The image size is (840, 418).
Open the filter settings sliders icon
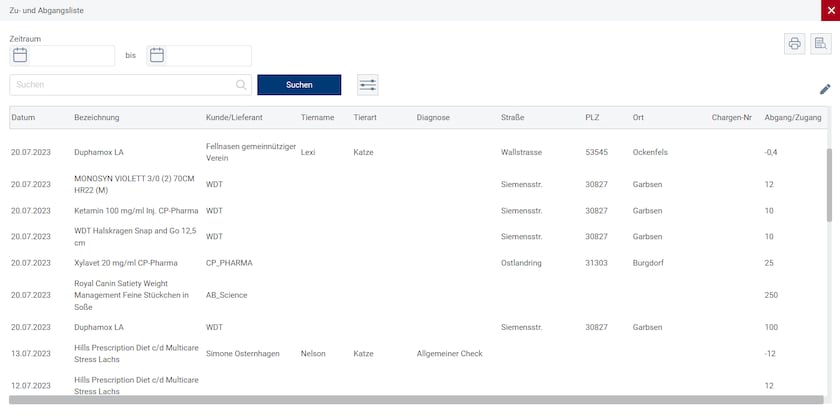[368, 85]
